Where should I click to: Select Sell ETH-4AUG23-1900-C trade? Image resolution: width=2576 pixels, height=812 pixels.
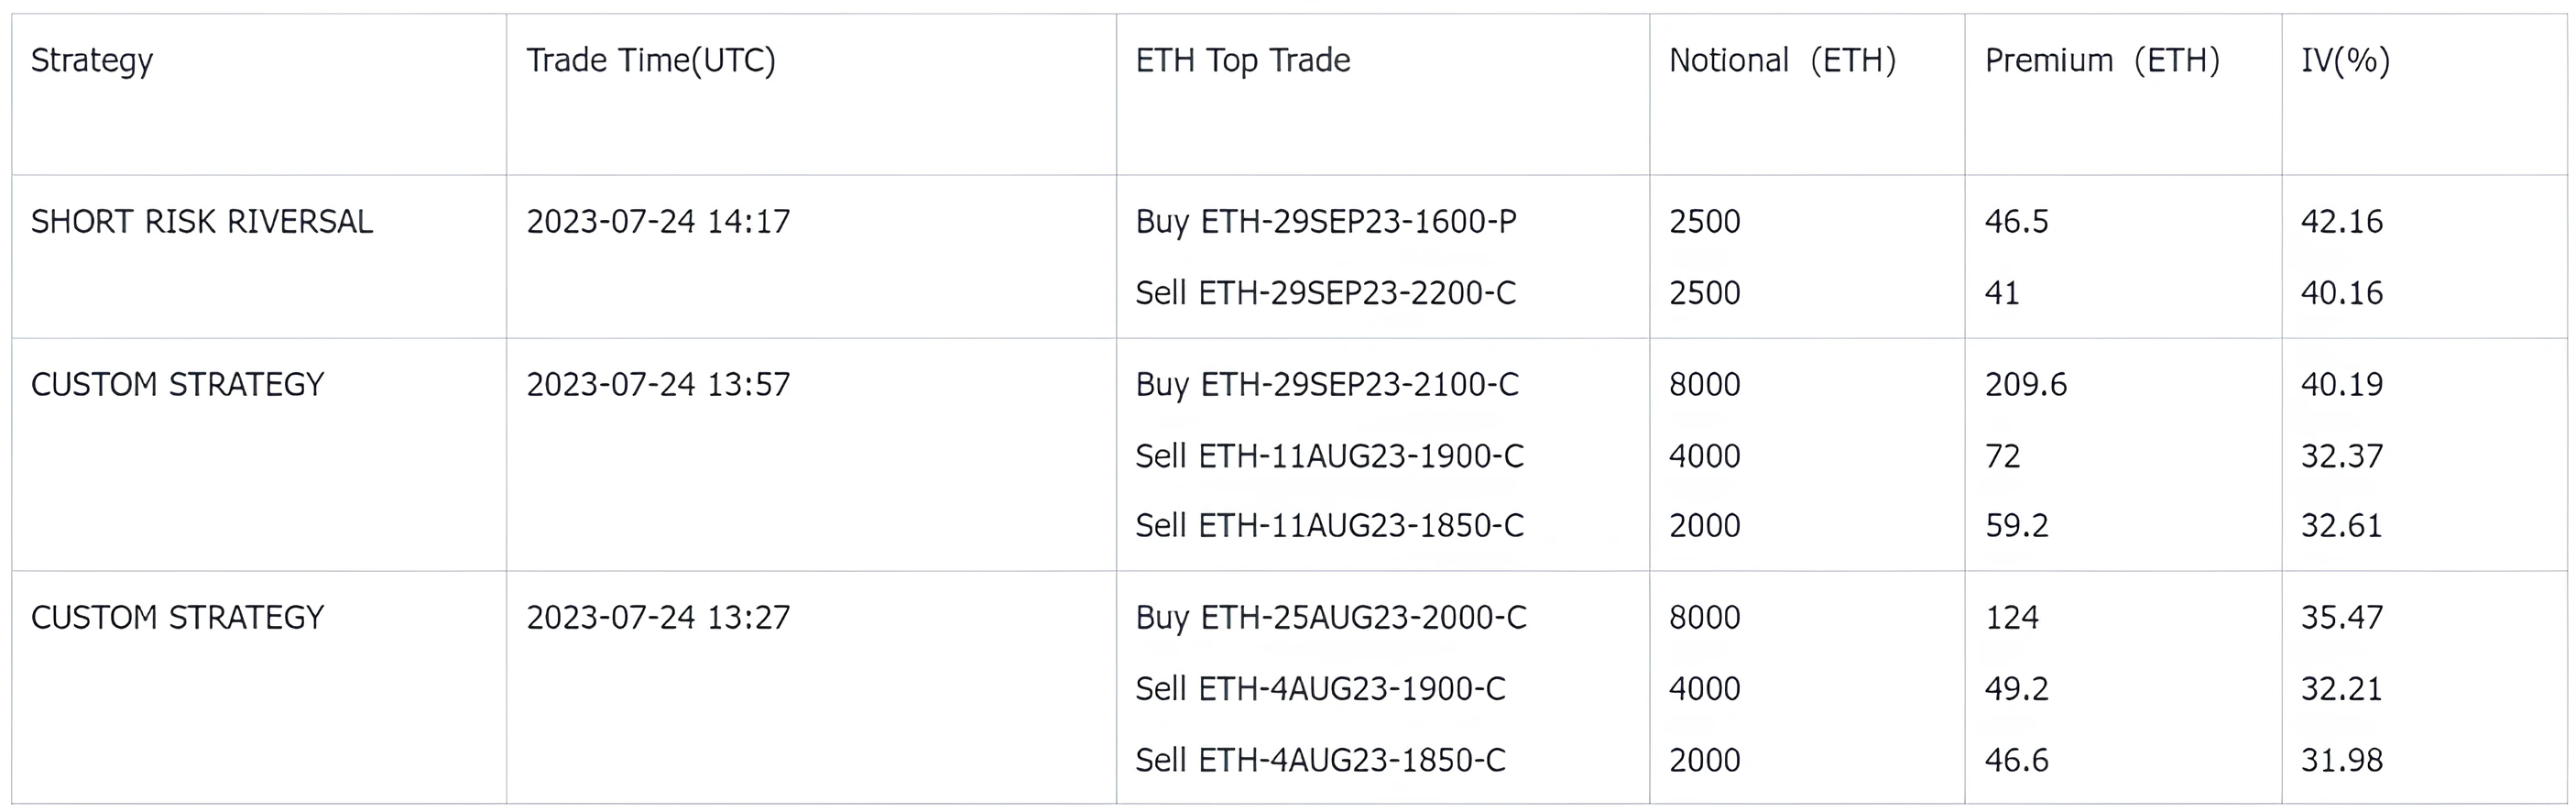(1320, 689)
